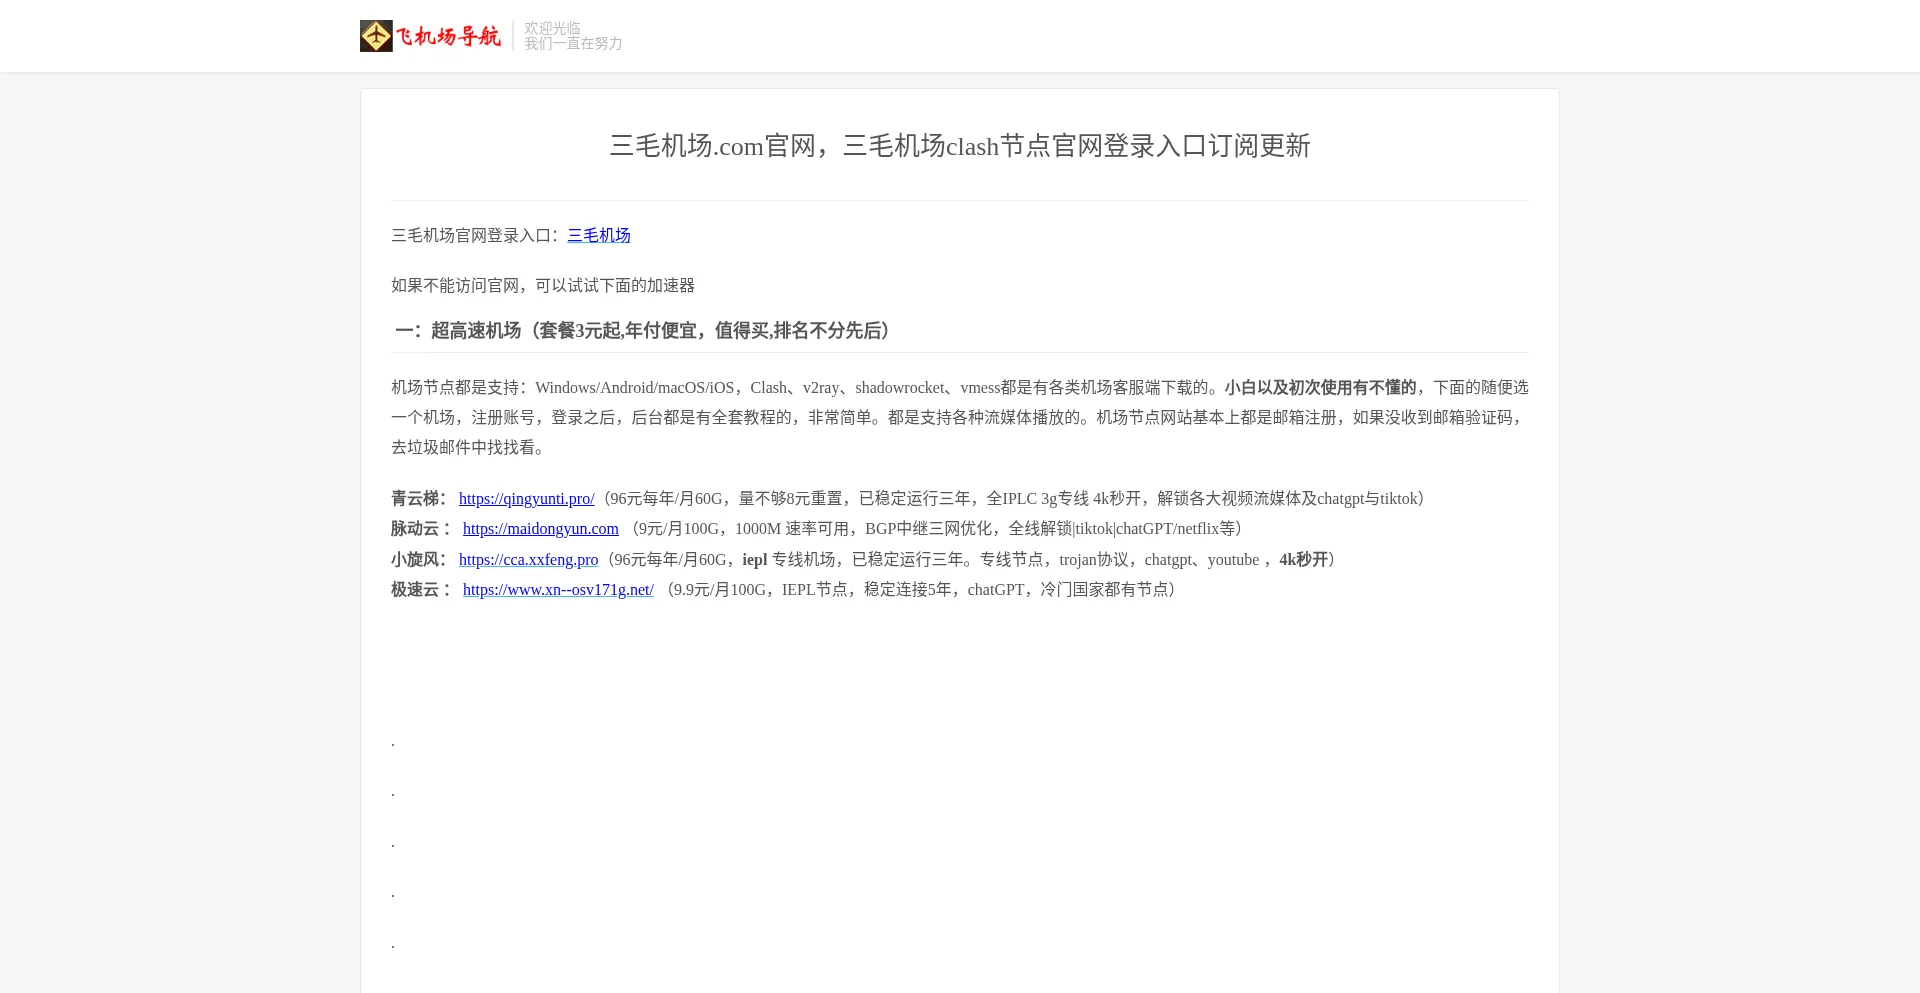Viewport: 1920px width, 993px height.
Task: Click the 青云梯 description starting 96元每年/月60G
Action: click(x=1012, y=498)
